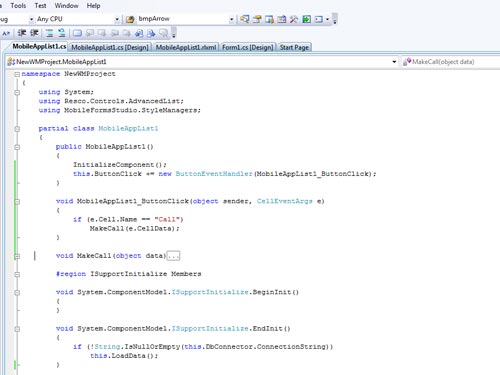This screenshot has height=375, width=500.
Task: Click the 'MakeCall(e.CellData);' call line
Action: [x=134, y=228]
